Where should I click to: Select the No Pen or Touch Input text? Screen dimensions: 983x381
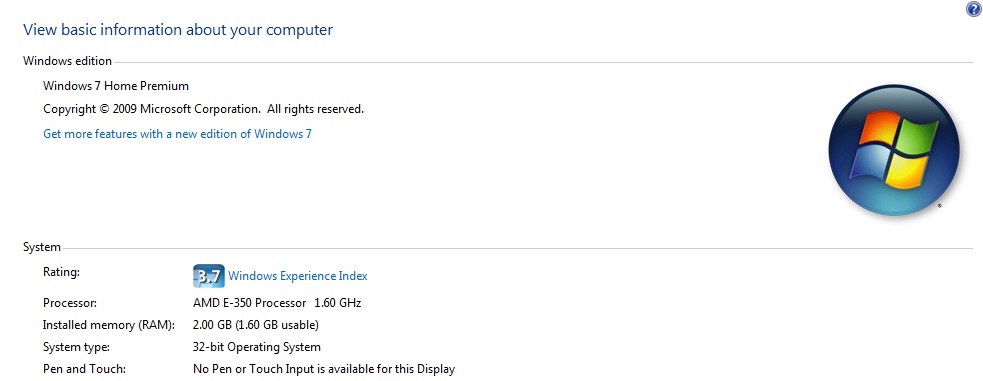[x=324, y=369]
